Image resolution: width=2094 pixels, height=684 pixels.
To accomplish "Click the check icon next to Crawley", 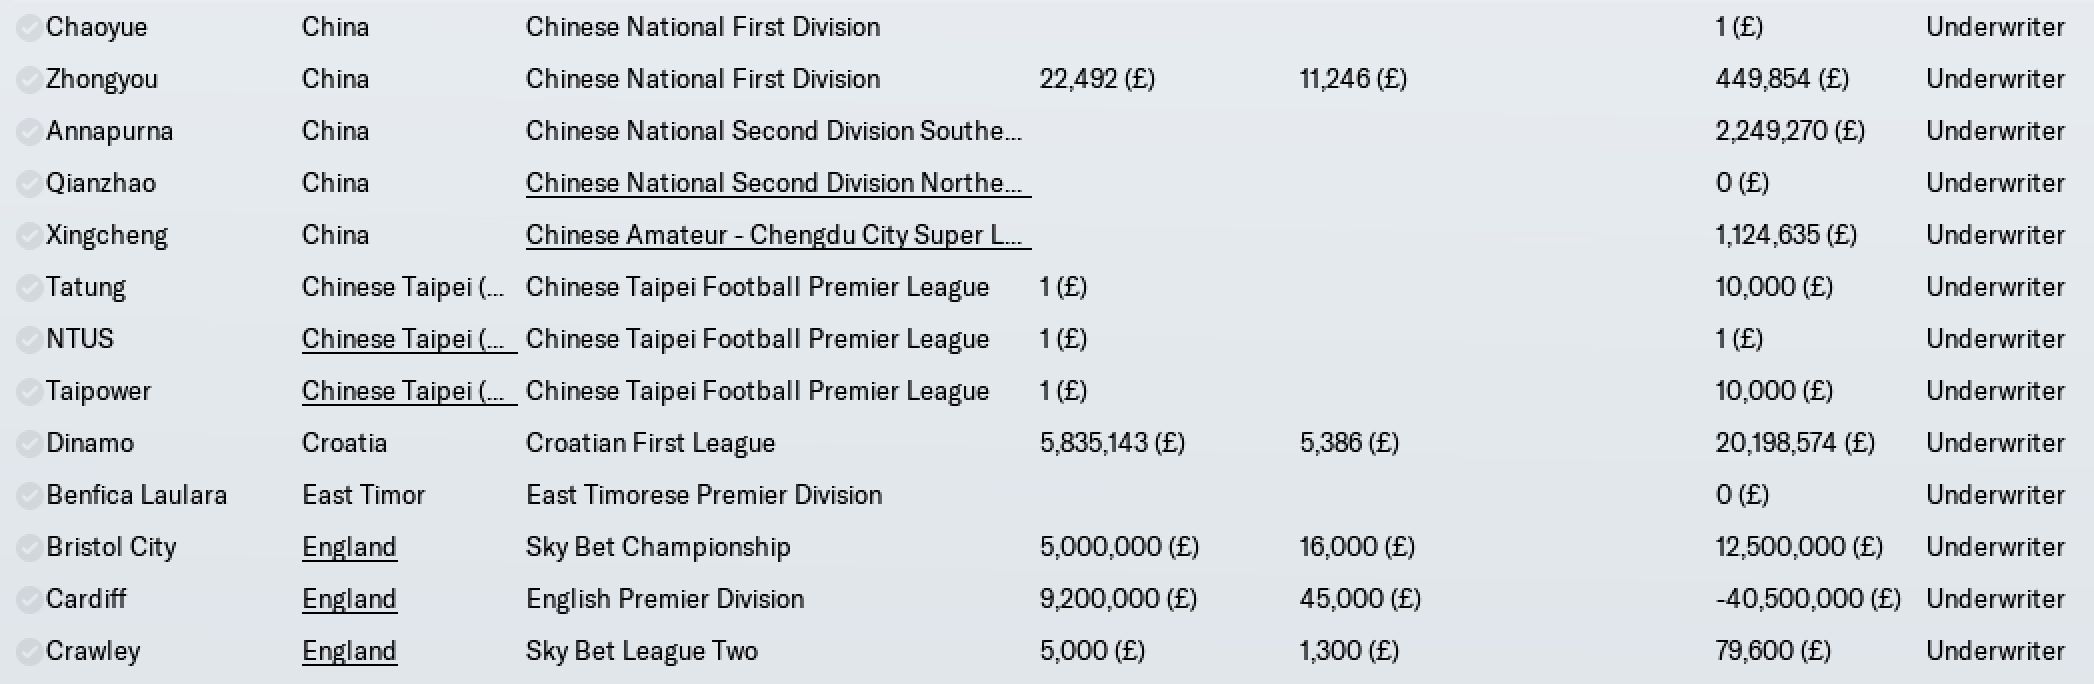I will point(29,651).
